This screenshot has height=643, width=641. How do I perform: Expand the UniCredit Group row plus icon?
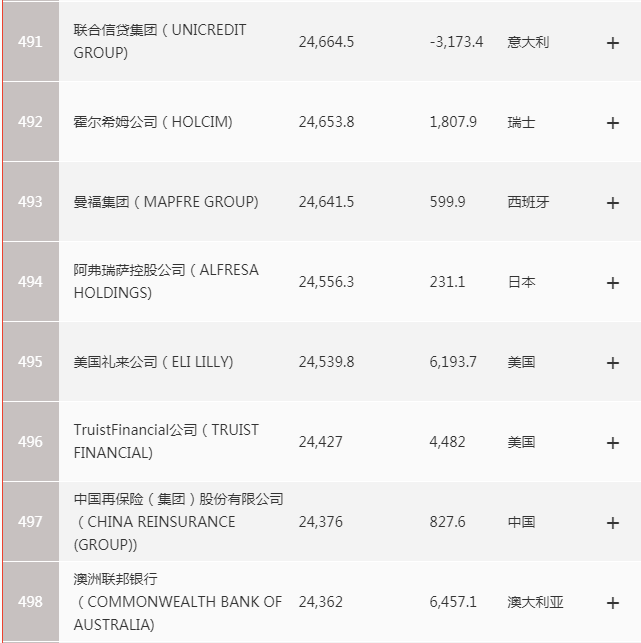click(613, 42)
